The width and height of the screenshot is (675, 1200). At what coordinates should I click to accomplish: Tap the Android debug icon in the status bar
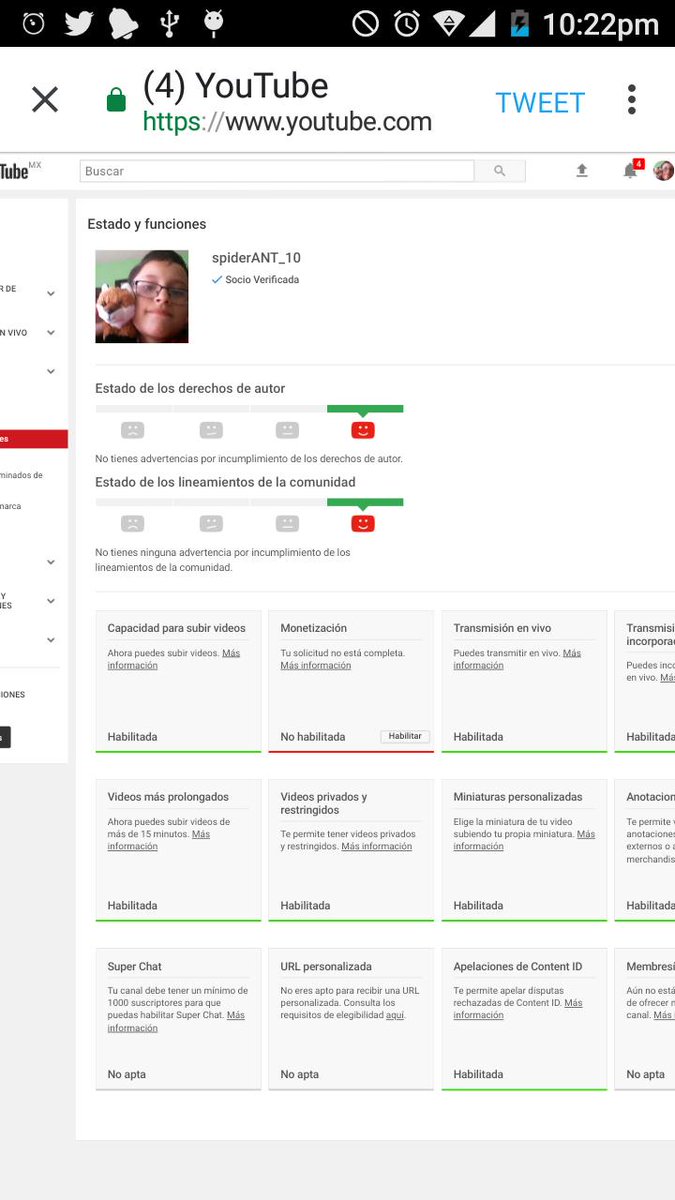tap(213, 23)
